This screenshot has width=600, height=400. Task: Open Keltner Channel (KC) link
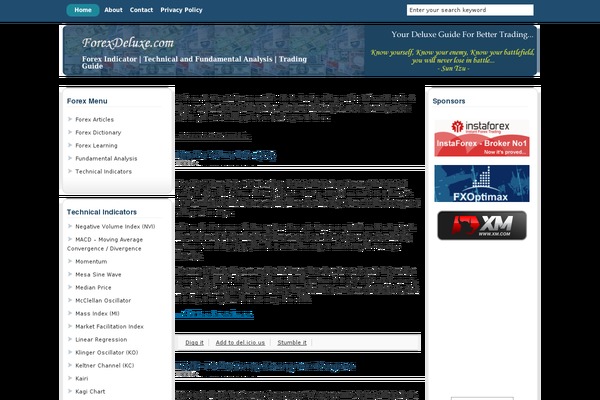click(105, 366)
